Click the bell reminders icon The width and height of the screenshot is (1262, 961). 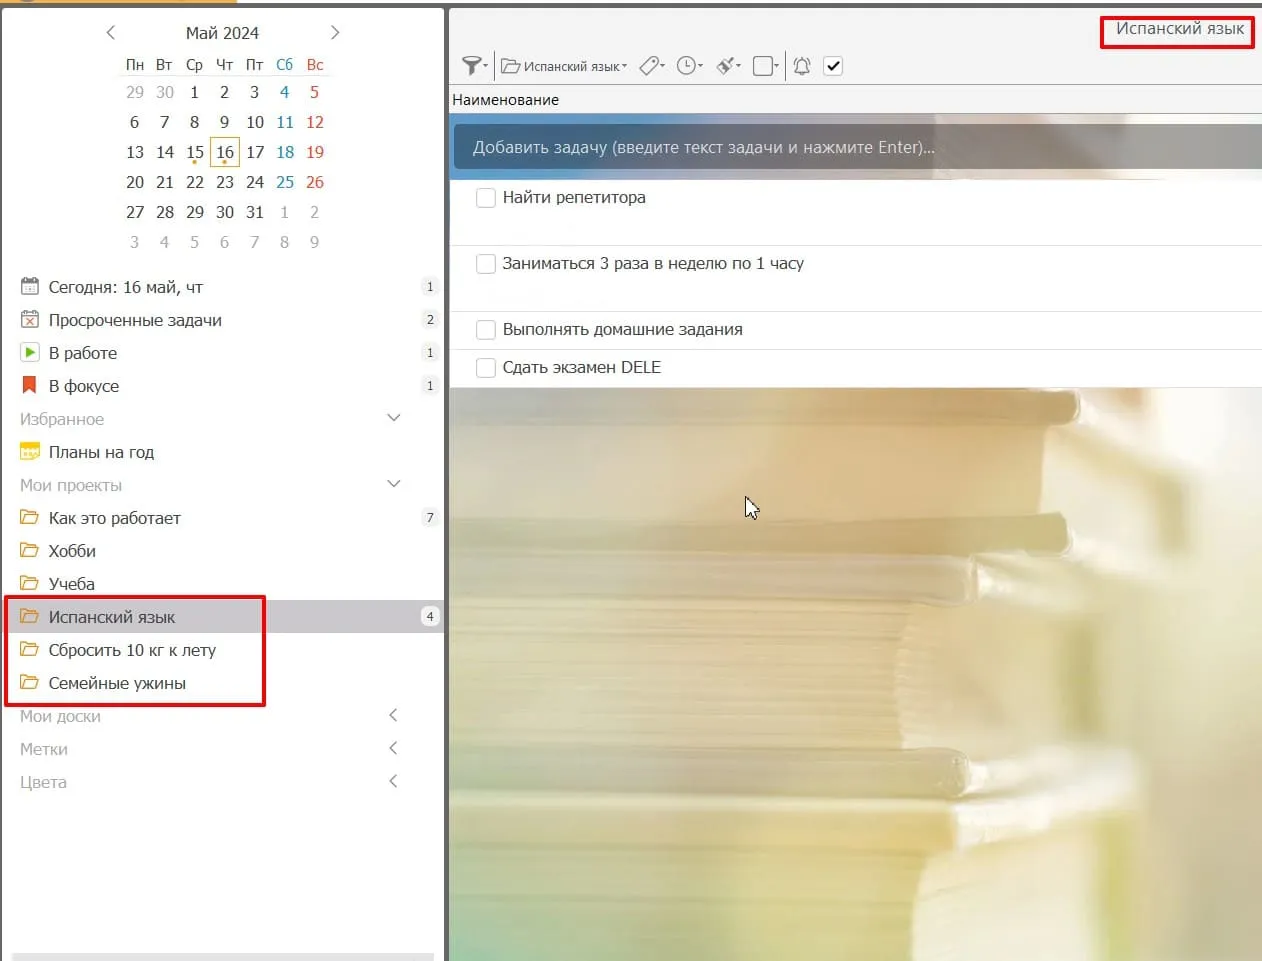point(802,66)
